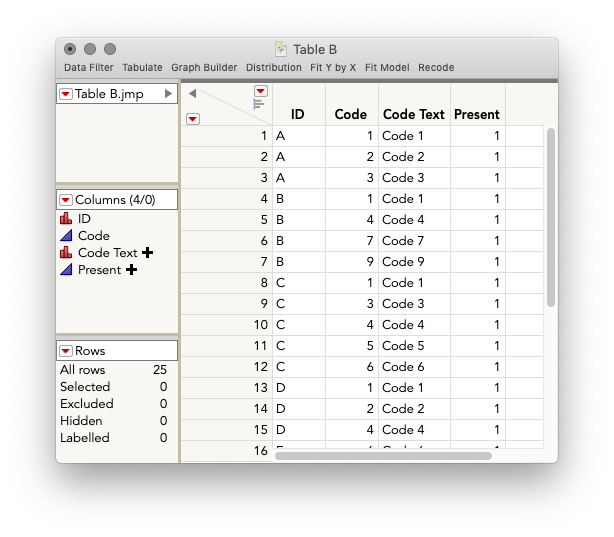This screenshot has width=614, height=537.
Task: Click the ID column nominal icon
Action: point(66,219)
